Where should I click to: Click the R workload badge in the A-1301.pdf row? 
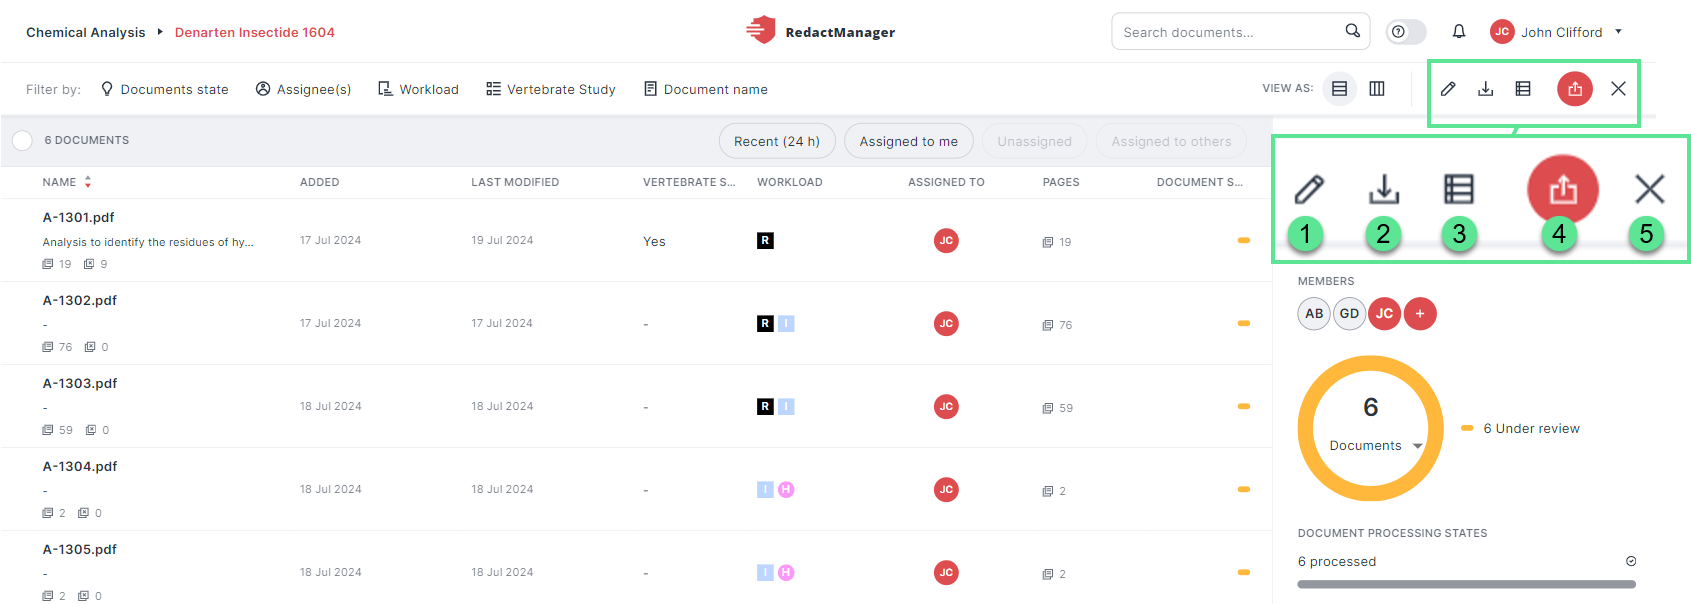click(x=765, y=241)
